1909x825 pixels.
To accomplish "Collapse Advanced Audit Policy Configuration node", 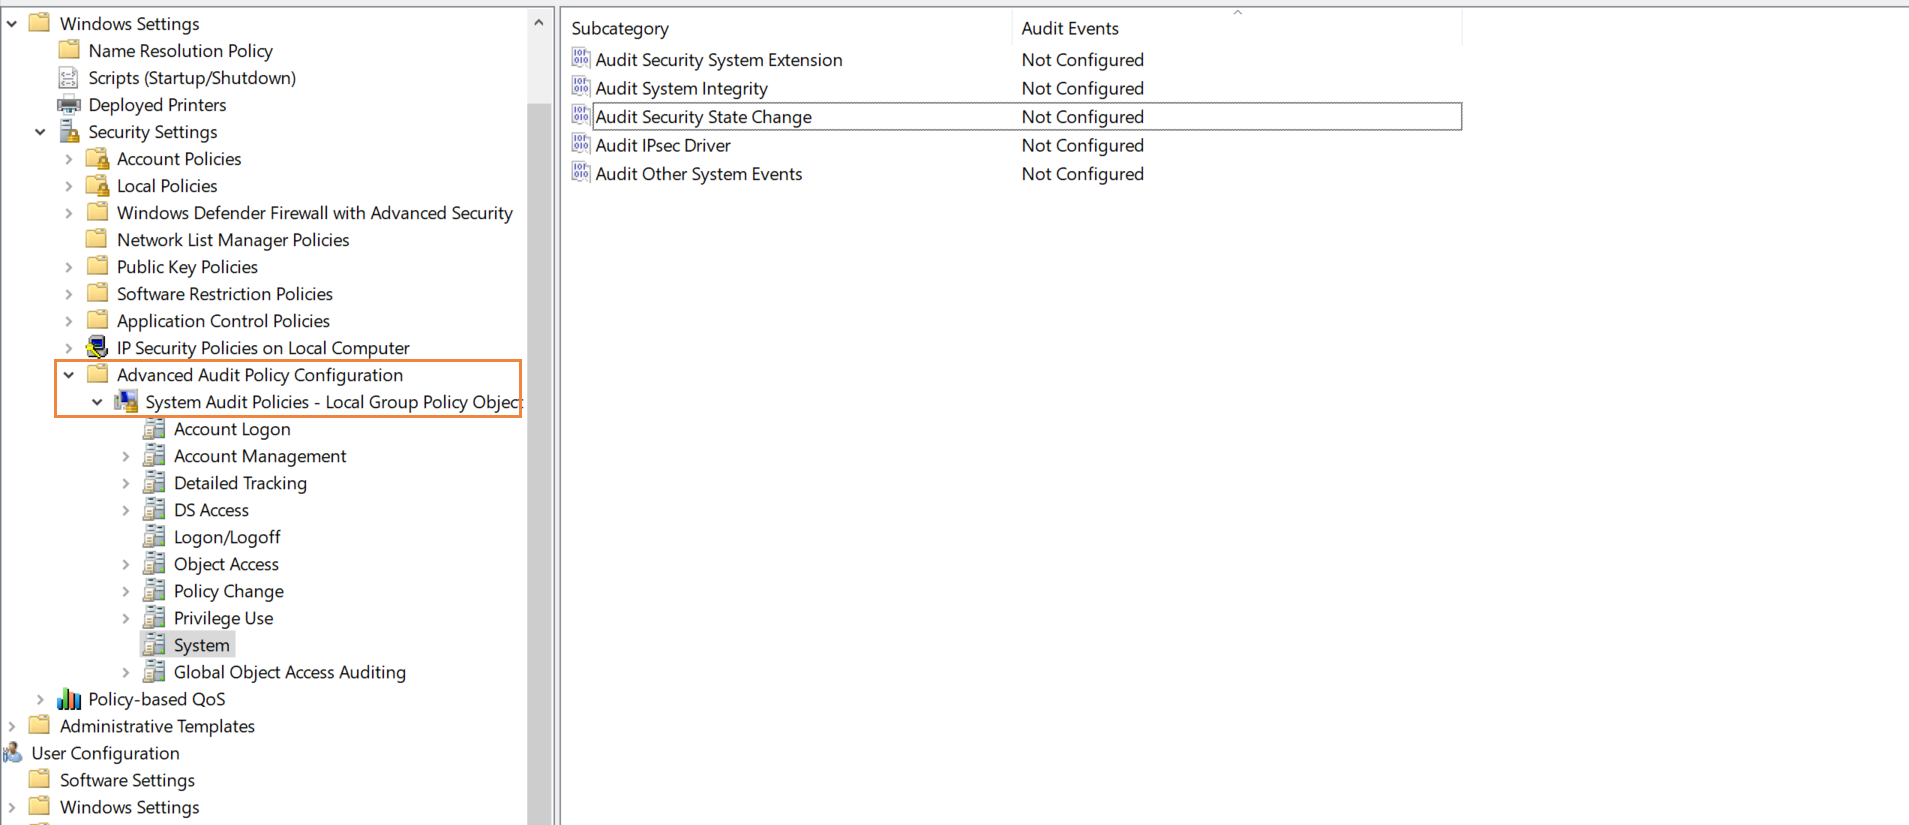I will point(68,375).
